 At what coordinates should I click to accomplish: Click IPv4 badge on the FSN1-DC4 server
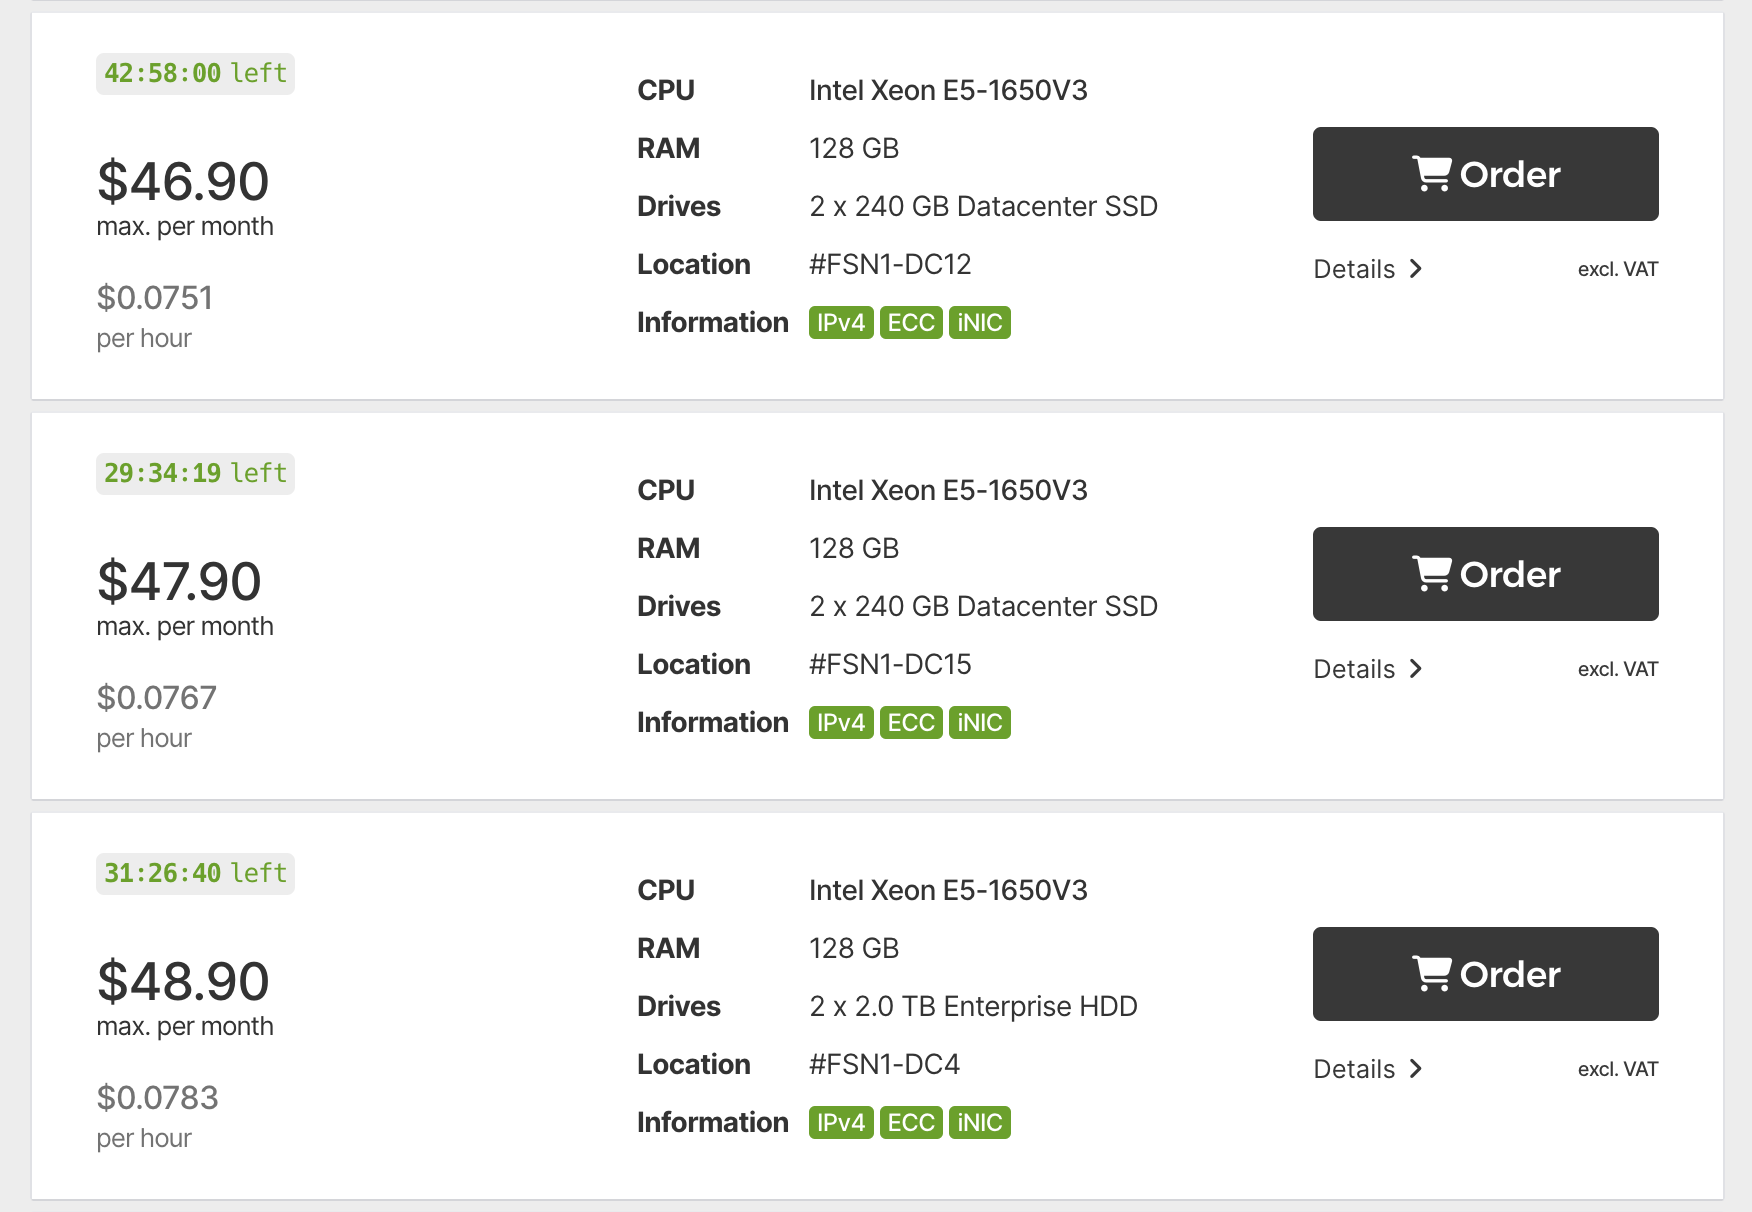(840, 1123)
